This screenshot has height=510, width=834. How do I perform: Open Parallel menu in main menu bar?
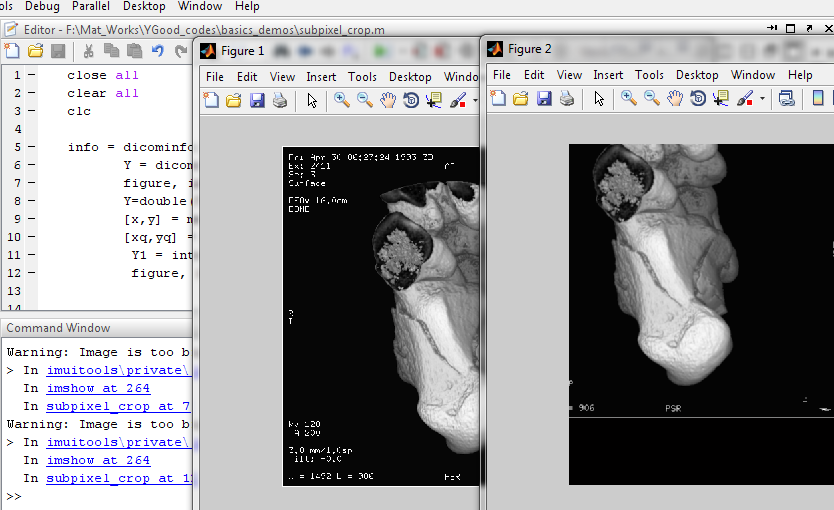tap(91, 6)
